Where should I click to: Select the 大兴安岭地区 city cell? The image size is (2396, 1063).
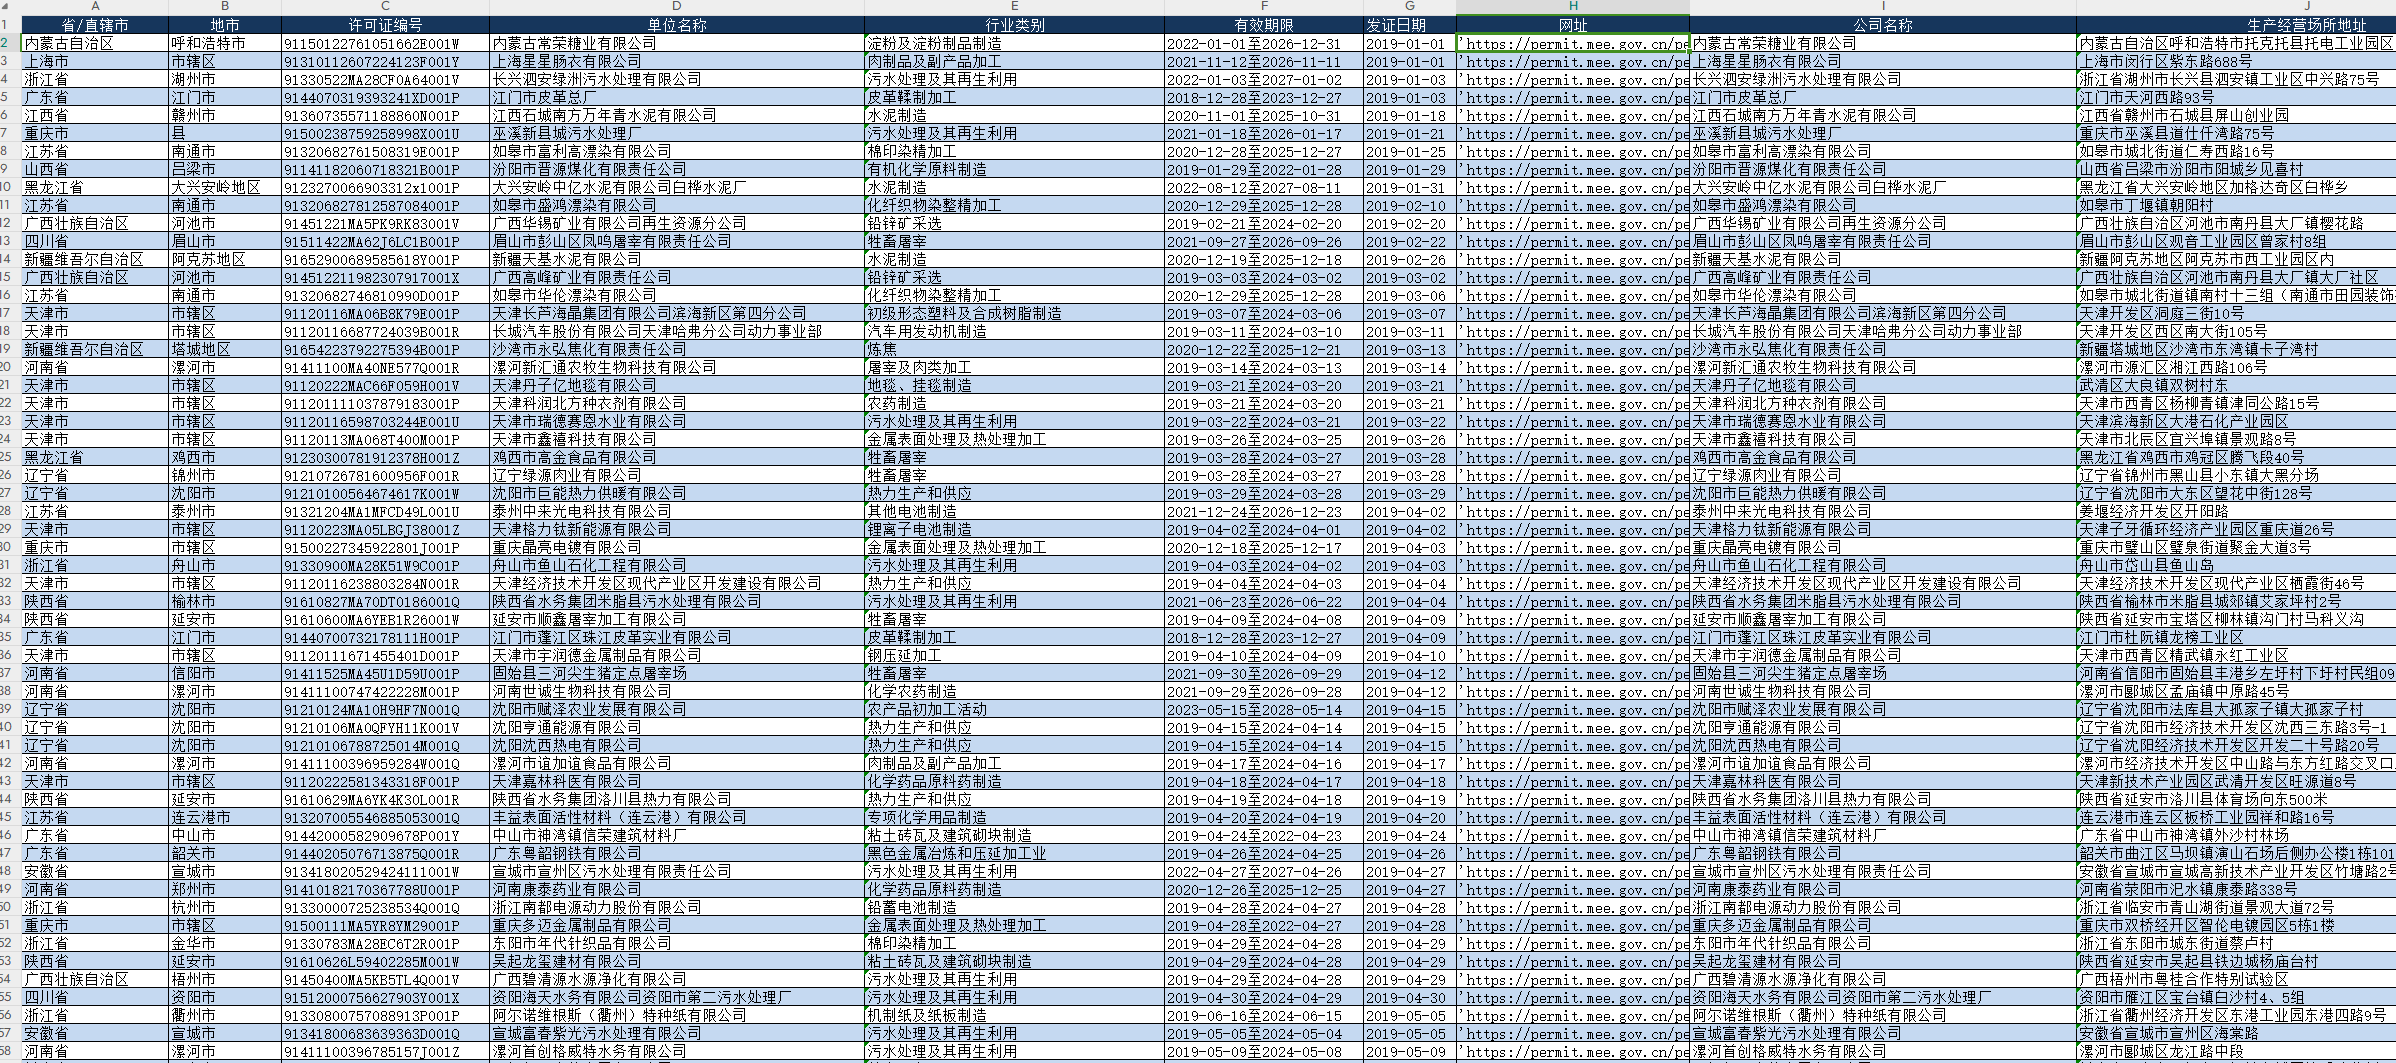pos(225,187)
